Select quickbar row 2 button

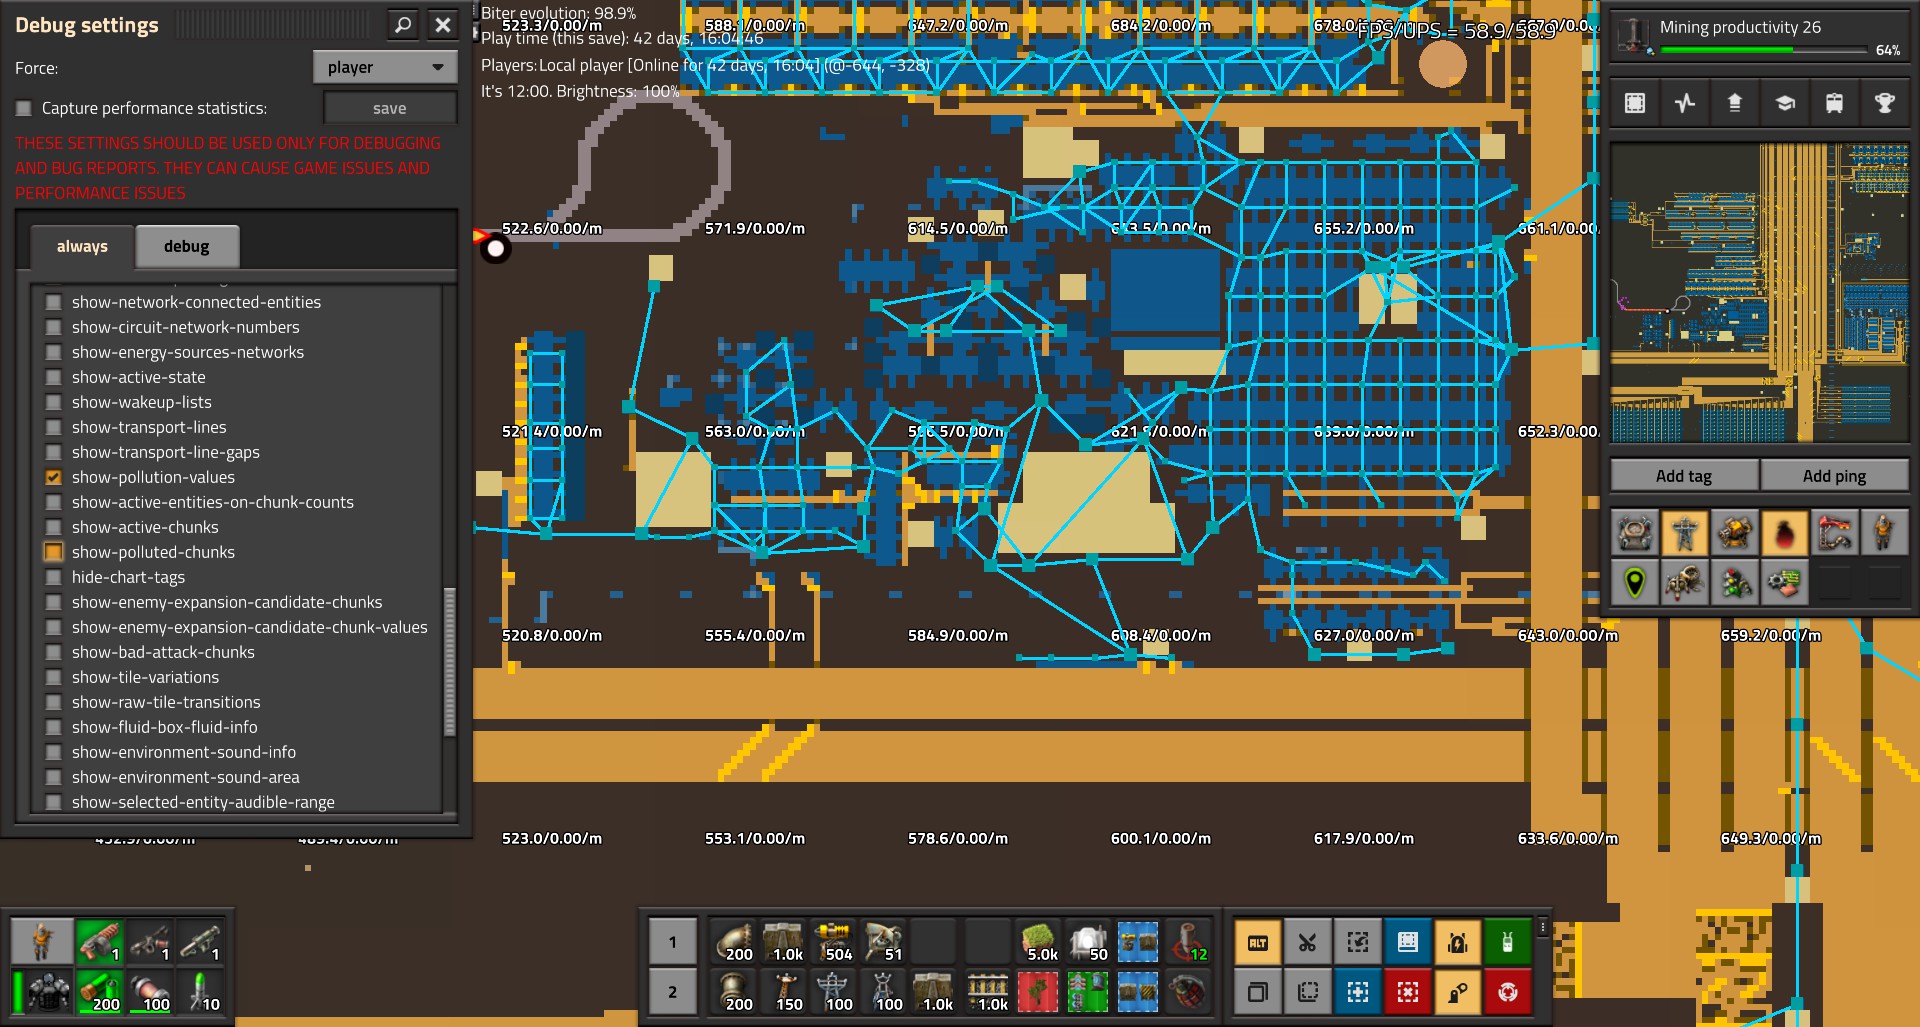click(672, 992)
